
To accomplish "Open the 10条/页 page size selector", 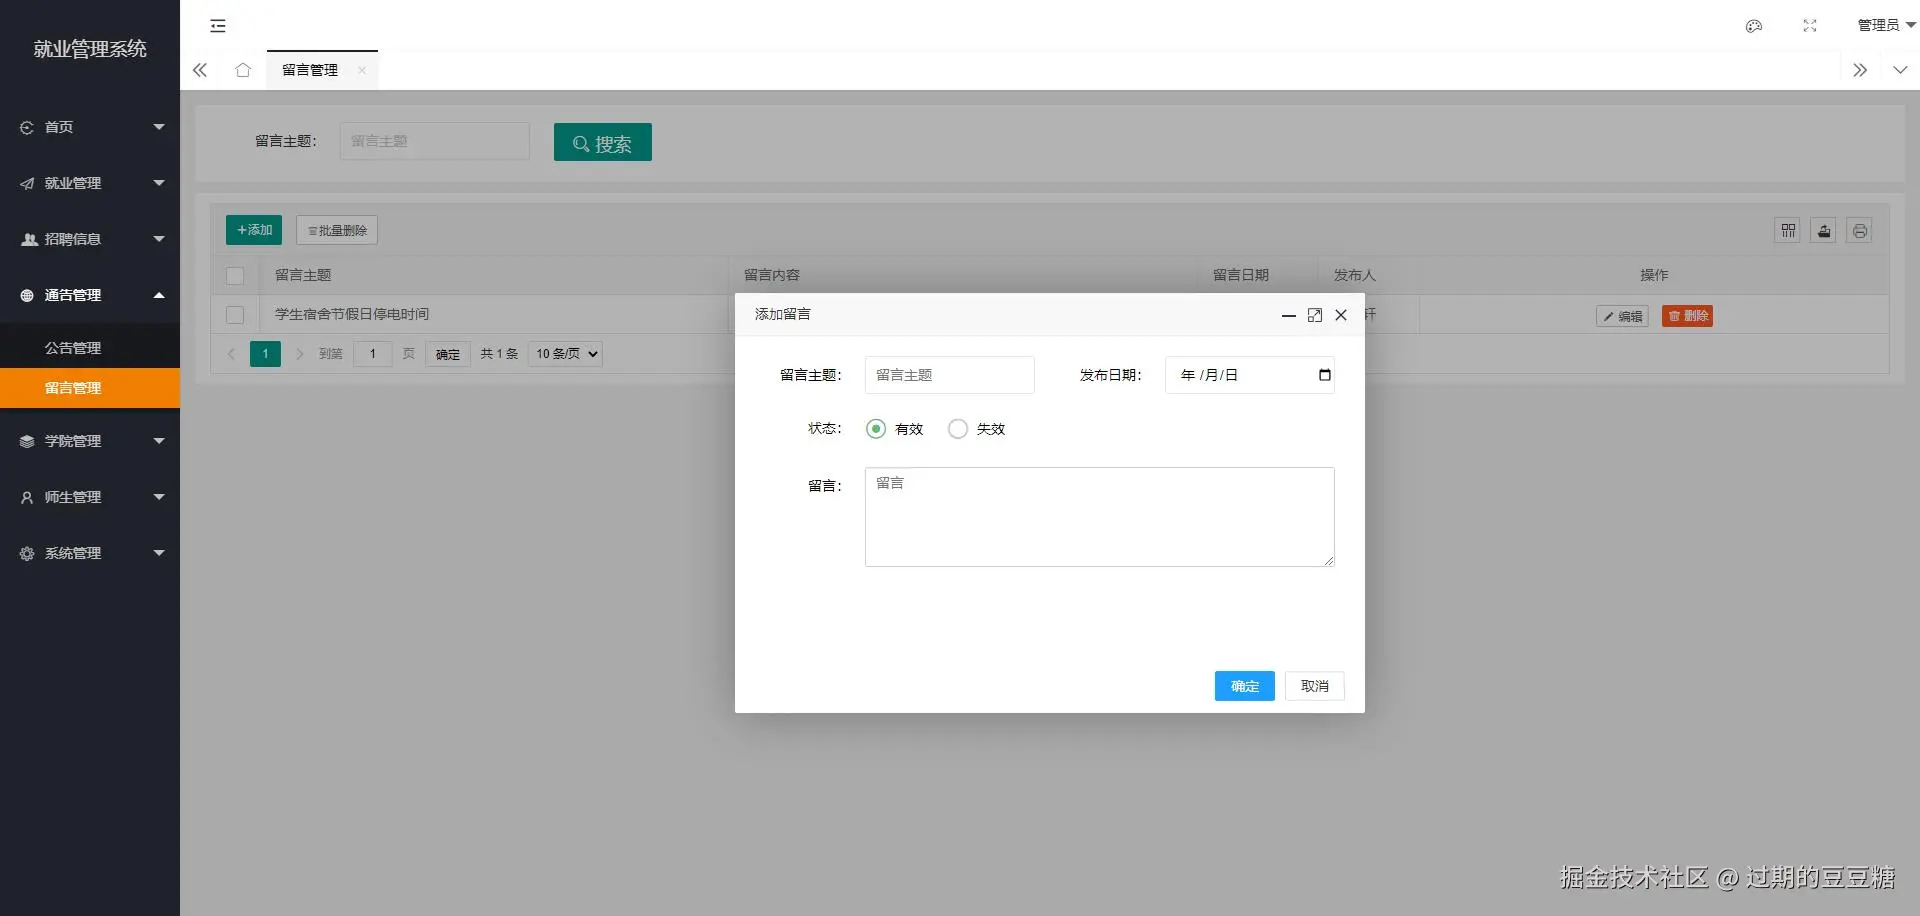I will 564,353.
